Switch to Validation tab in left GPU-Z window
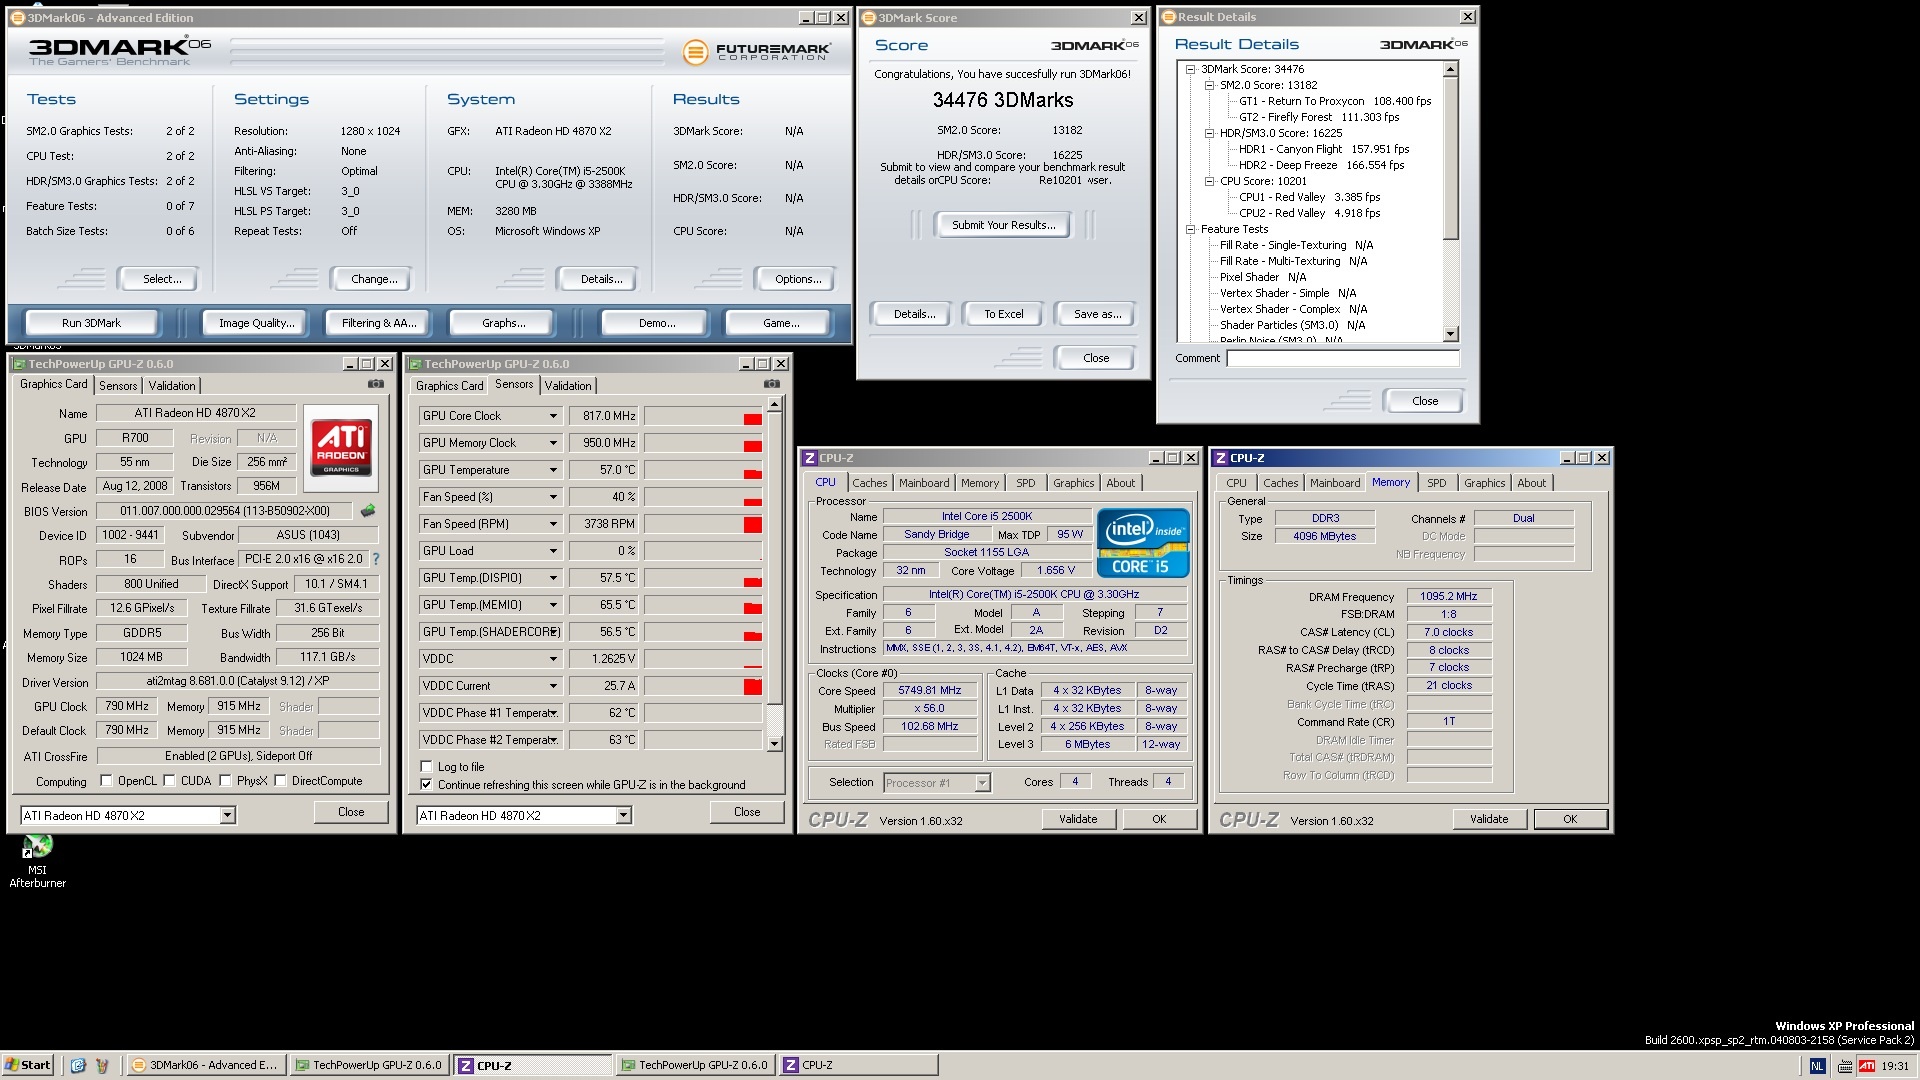Screen dimensions: 1920x1080 tap(172, 386)
